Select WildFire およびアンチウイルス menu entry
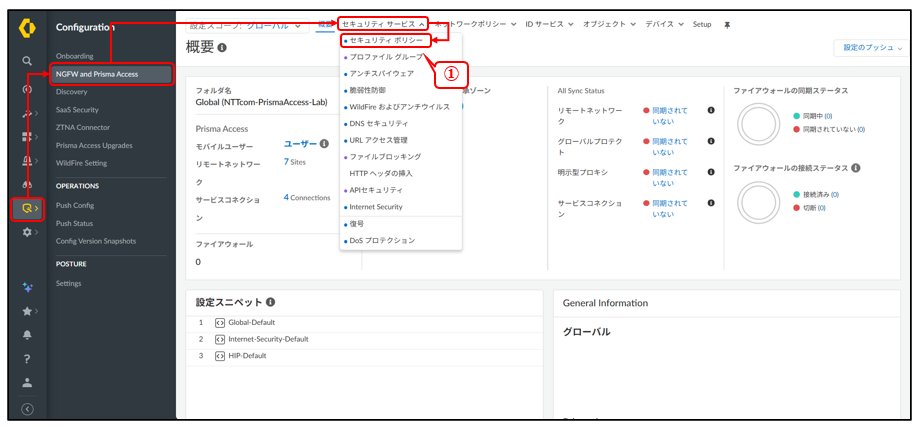The image size is (919, 427). coord(401,107)
